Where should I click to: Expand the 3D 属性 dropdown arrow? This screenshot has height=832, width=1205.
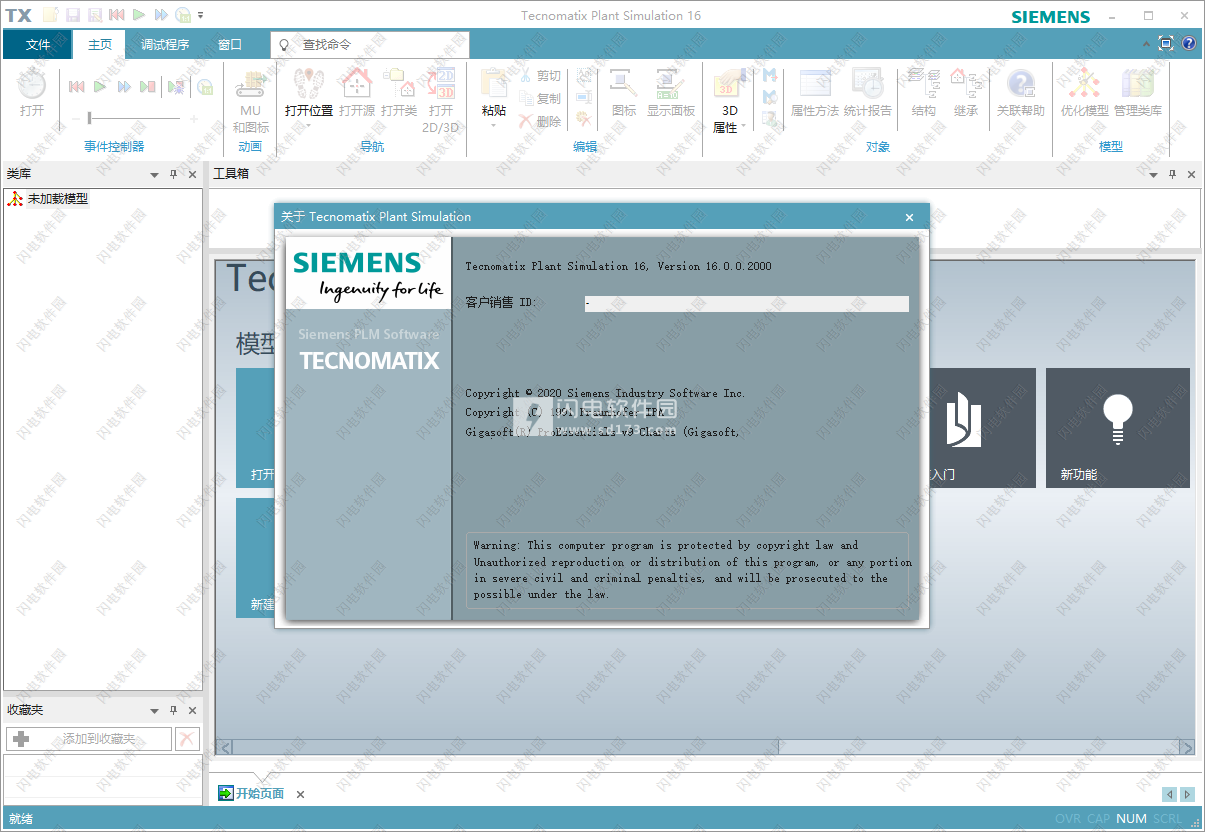pyautogui.click(x=743, y=127)
